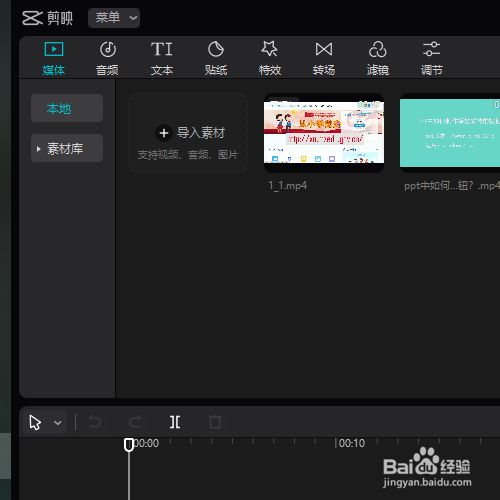Open the 贴纸 (Stickers) tab
The width and height of the screenshot is (500, 500).
(x=216, y=58)
